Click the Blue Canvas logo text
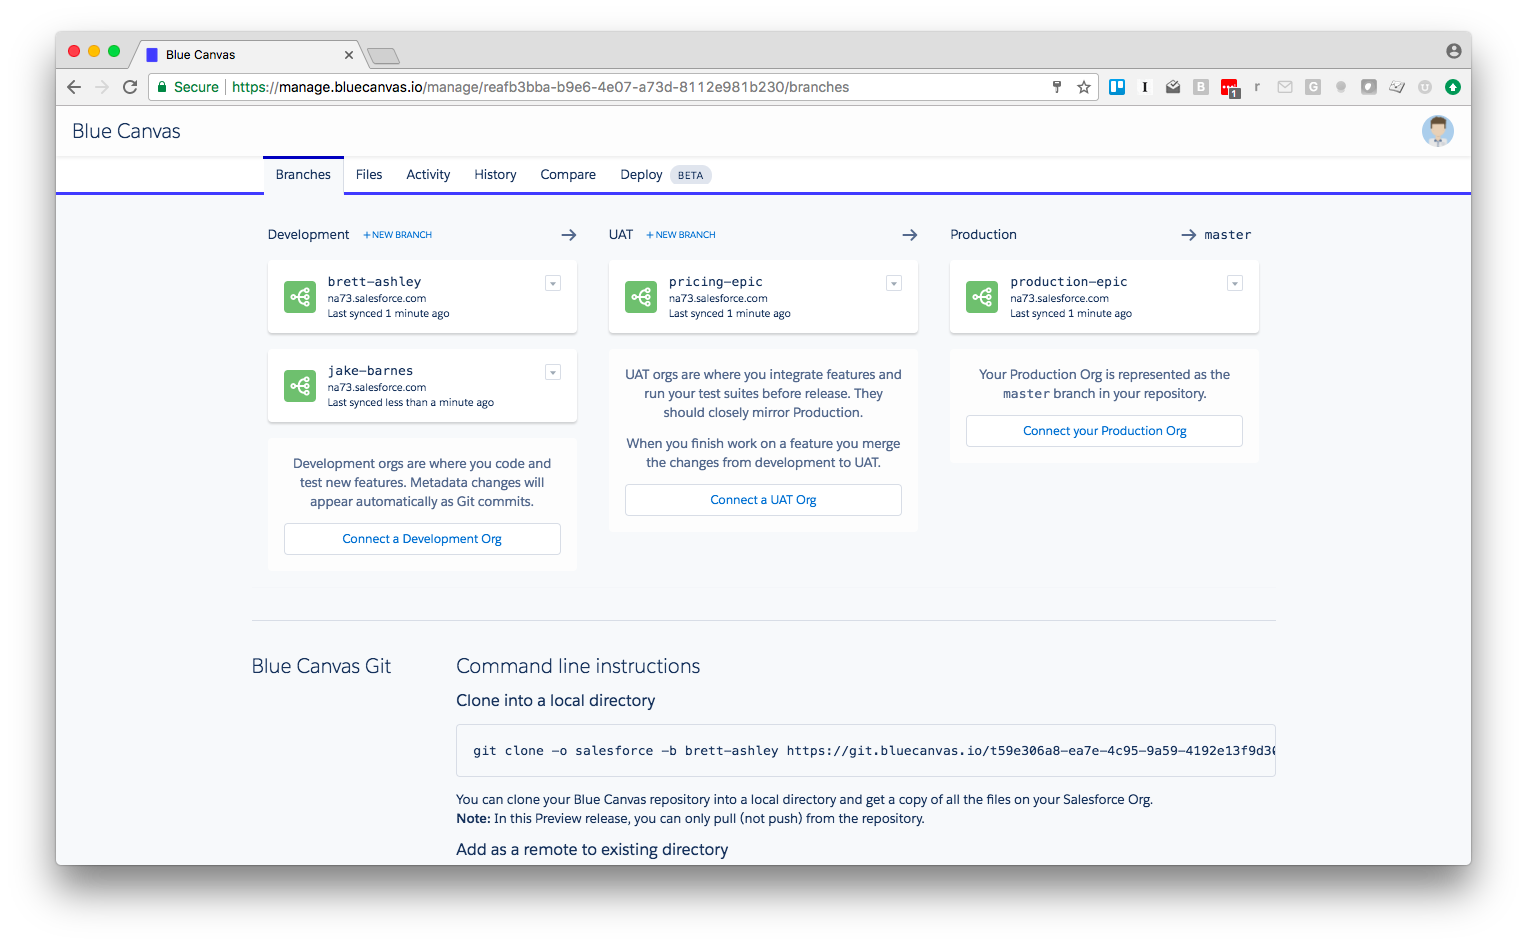 (x=126, y=131)
